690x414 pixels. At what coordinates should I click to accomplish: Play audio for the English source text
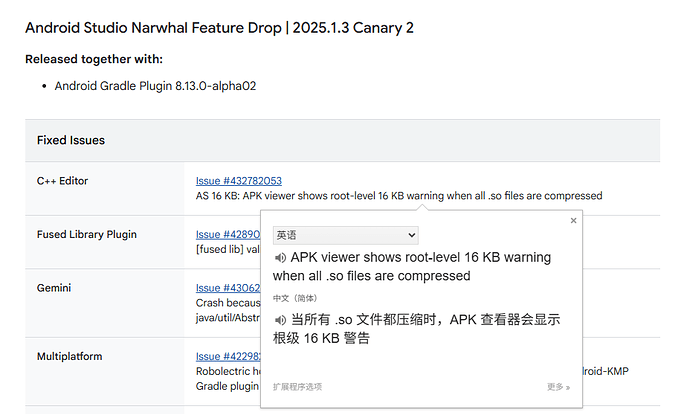tap(280, 258)
